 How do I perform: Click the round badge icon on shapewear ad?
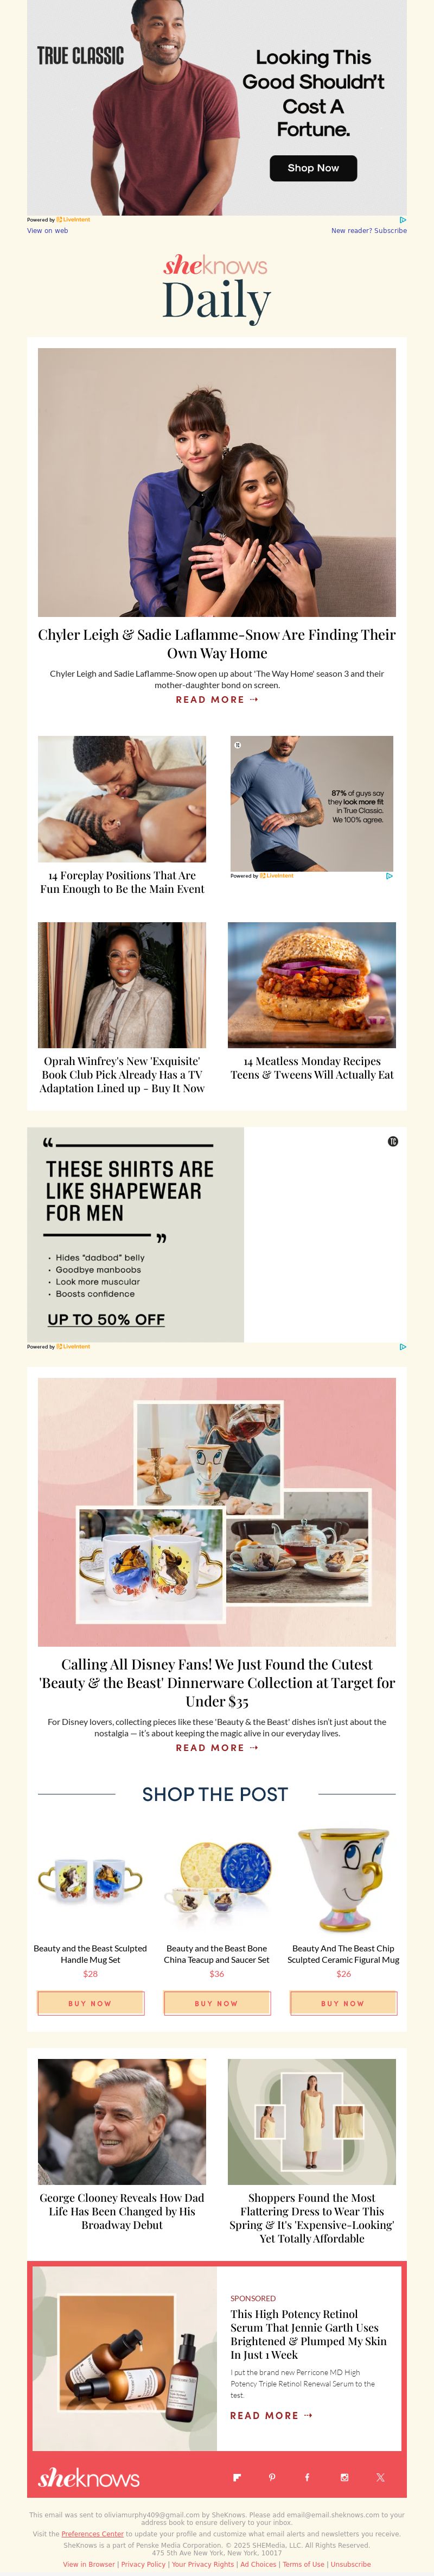pyautogui.click(x=393, y=1141)
